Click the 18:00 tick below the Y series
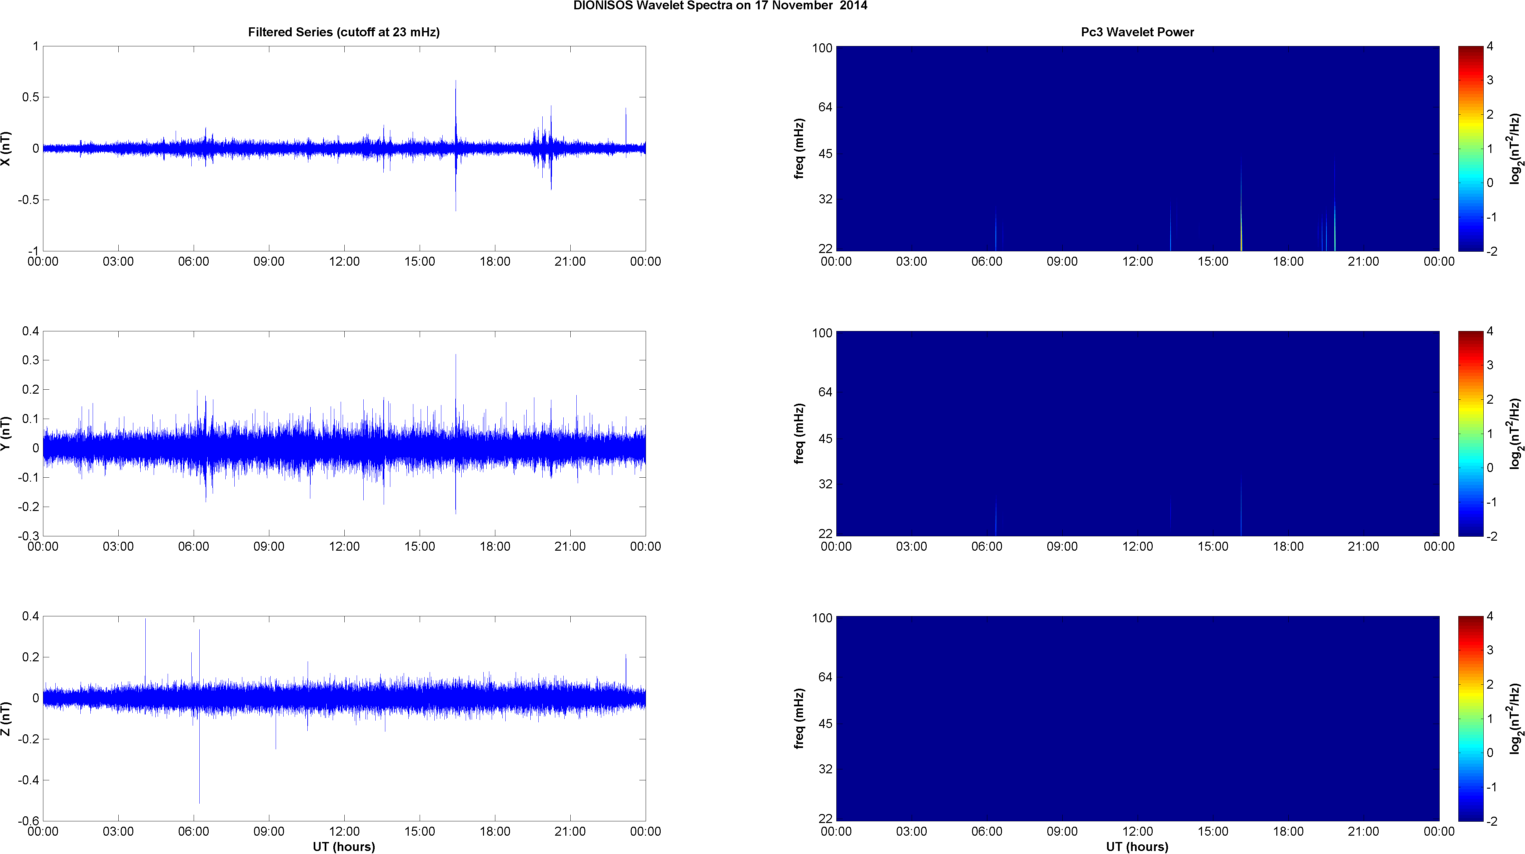Image resolution: width=1525 pixels, height=854 pixels. tap(495, 547)
